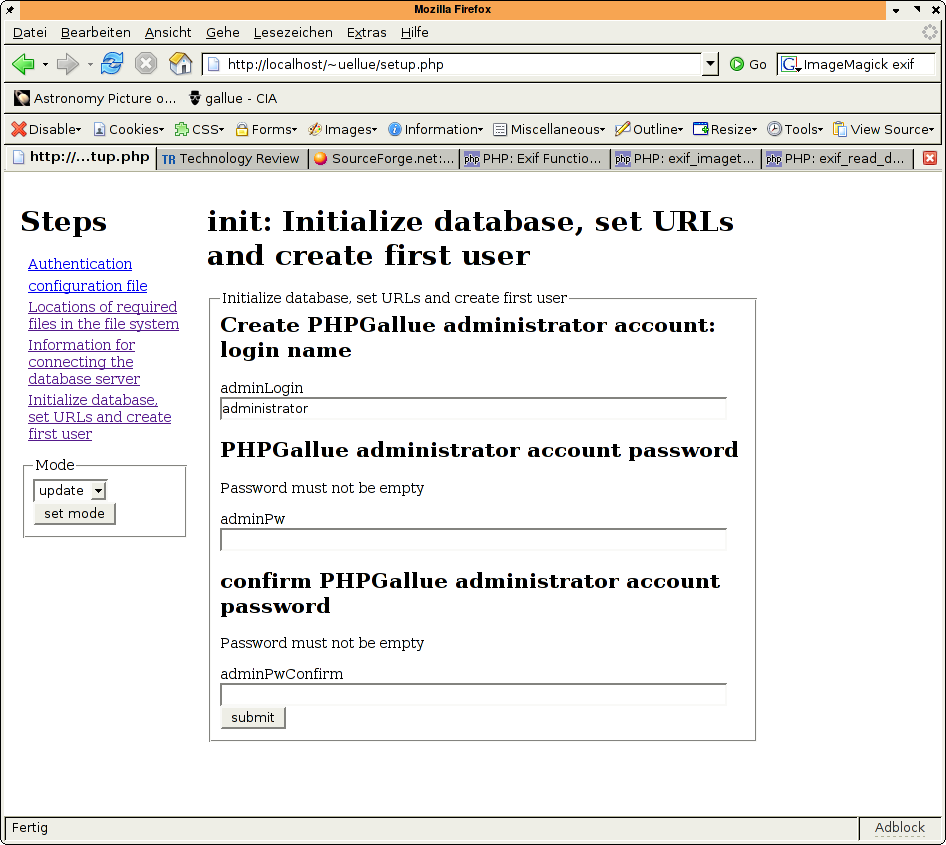Expand the Back button history arrow
The height and width of the screenshot is (845, 946).
click(x=45, y=64)
